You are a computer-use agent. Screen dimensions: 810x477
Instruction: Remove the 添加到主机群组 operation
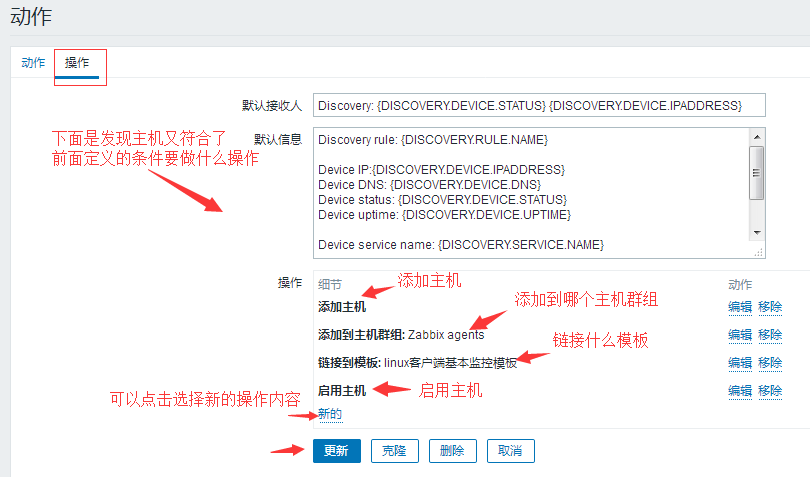pos(770,335)
